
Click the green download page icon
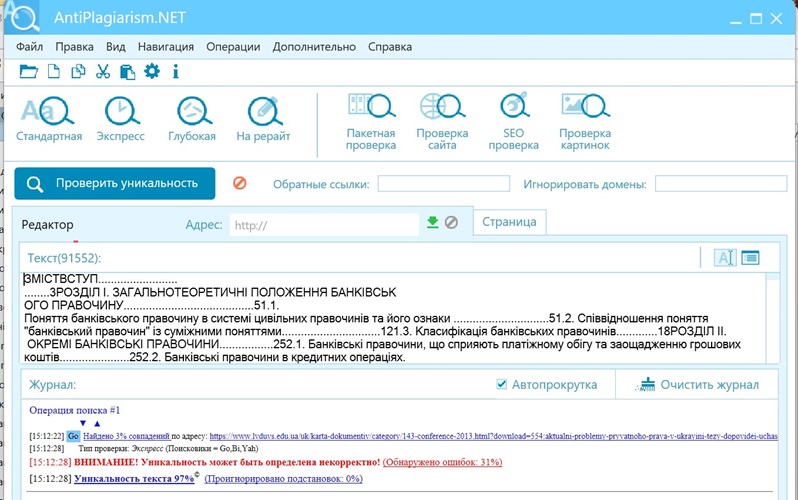click(433, 222)
